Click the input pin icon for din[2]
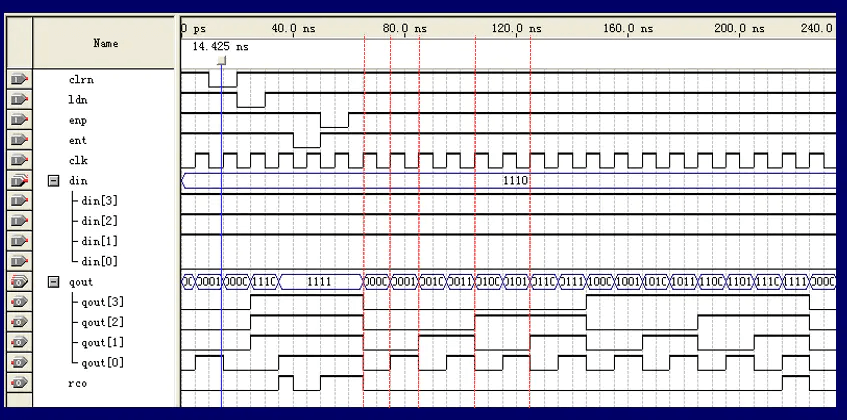847x420 pixels. point(19,221)
